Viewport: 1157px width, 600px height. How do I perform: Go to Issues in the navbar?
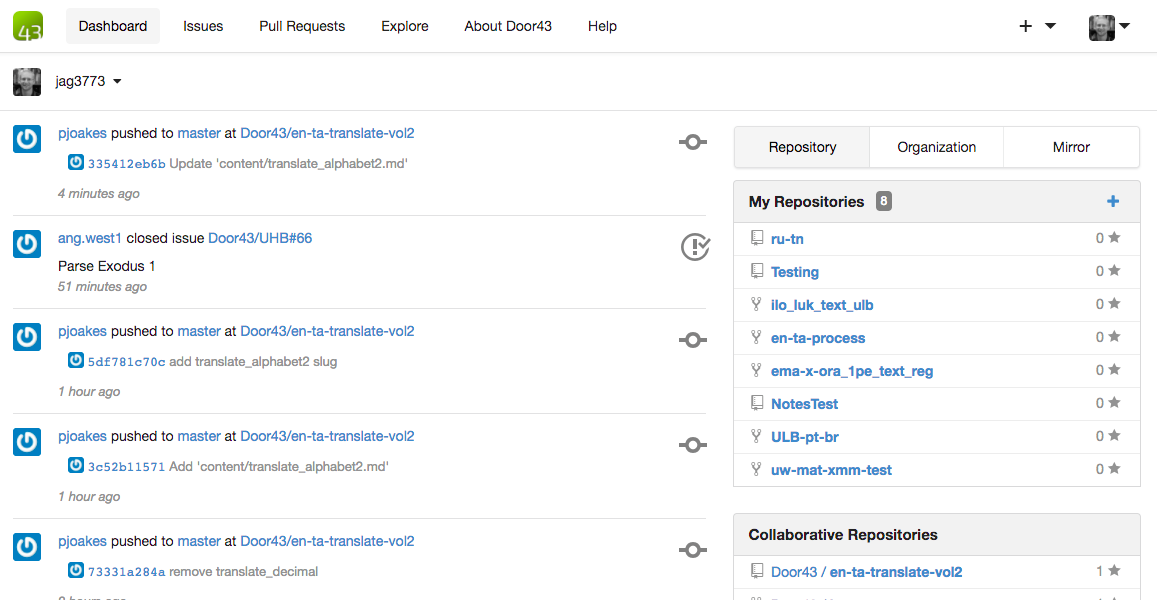point(203,26)
